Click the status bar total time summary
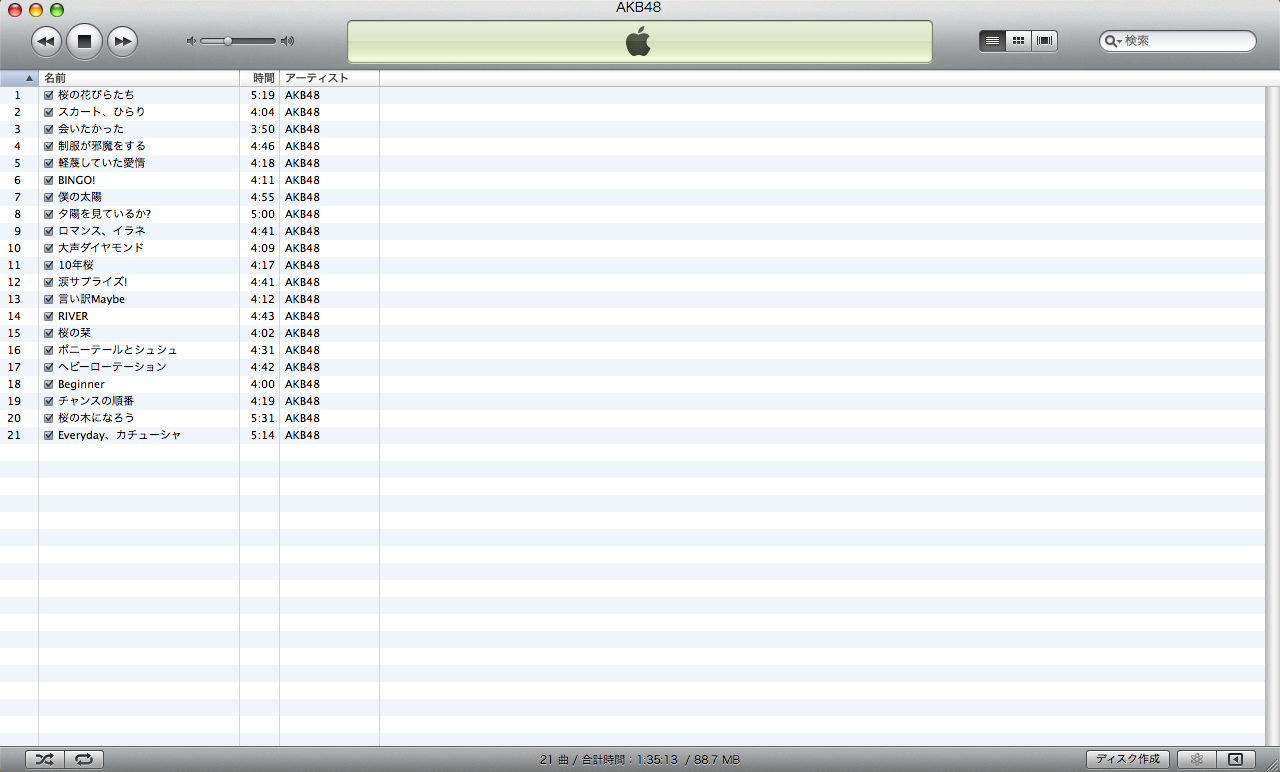The width and height of the screenshot is (1280, 772). 640,760
